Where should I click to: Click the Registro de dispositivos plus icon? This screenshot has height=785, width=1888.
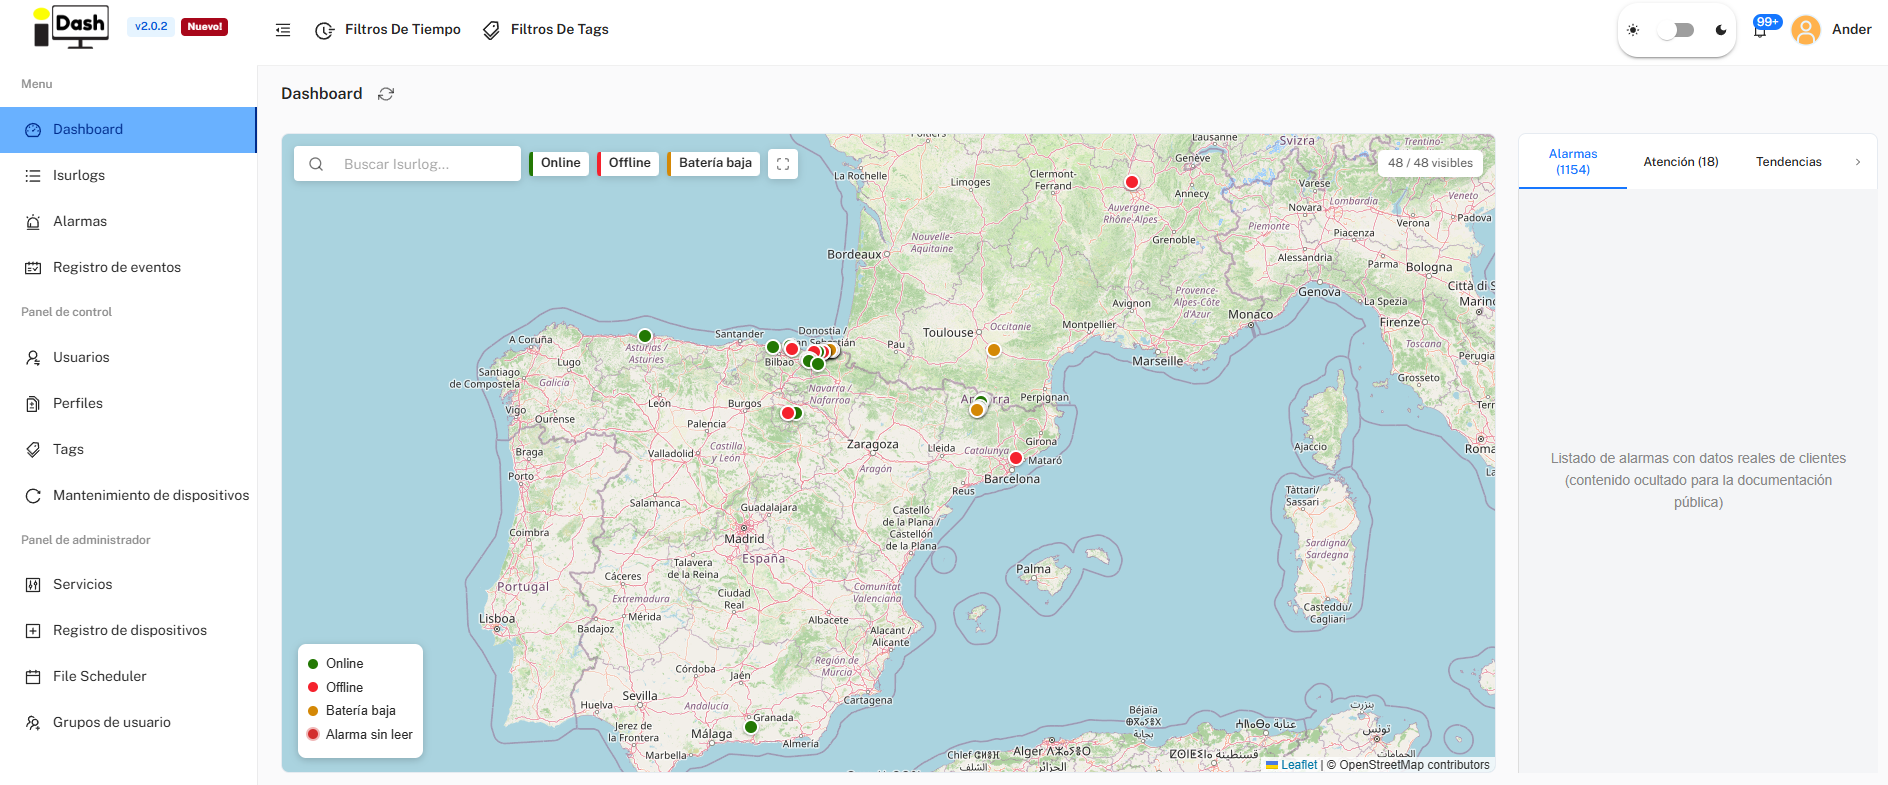point(33,631)
